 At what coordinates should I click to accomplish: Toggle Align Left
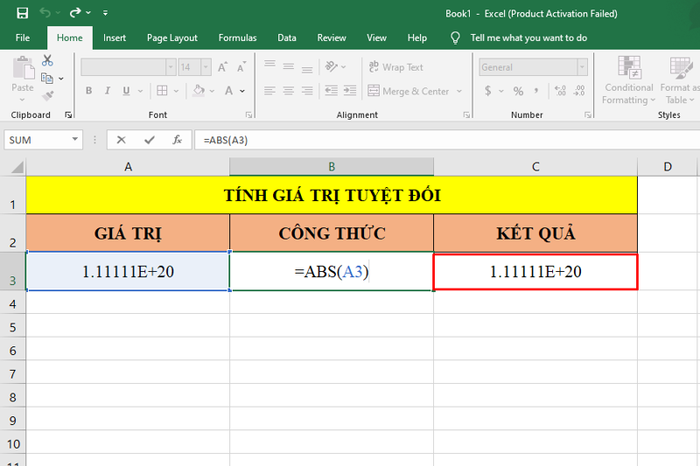[x=270, y=91]
